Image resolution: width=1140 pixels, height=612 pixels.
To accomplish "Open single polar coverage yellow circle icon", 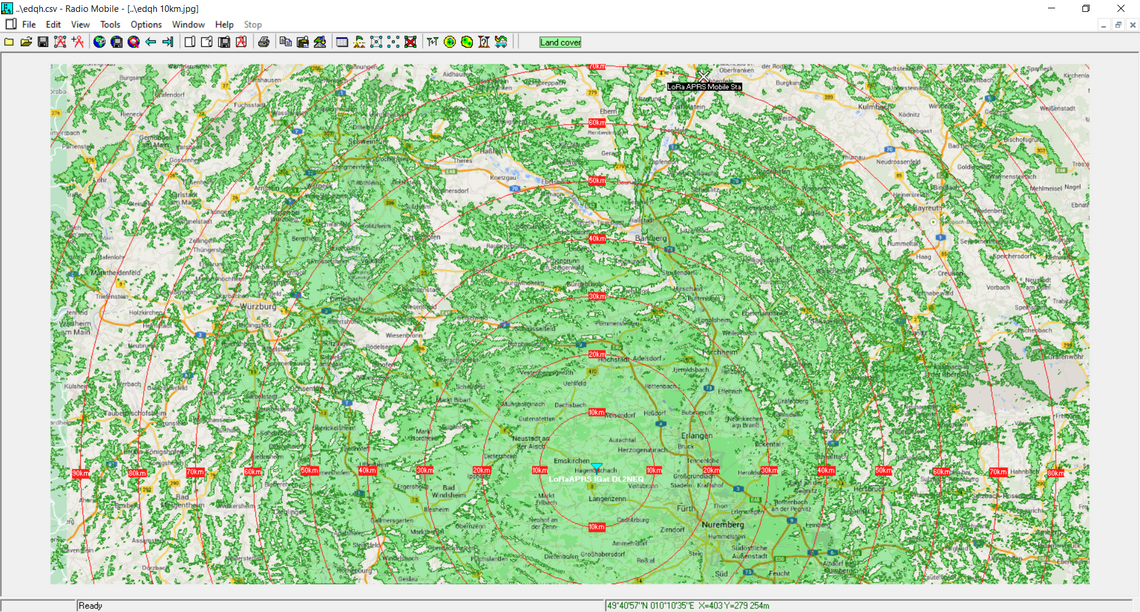I will (450, 42).
